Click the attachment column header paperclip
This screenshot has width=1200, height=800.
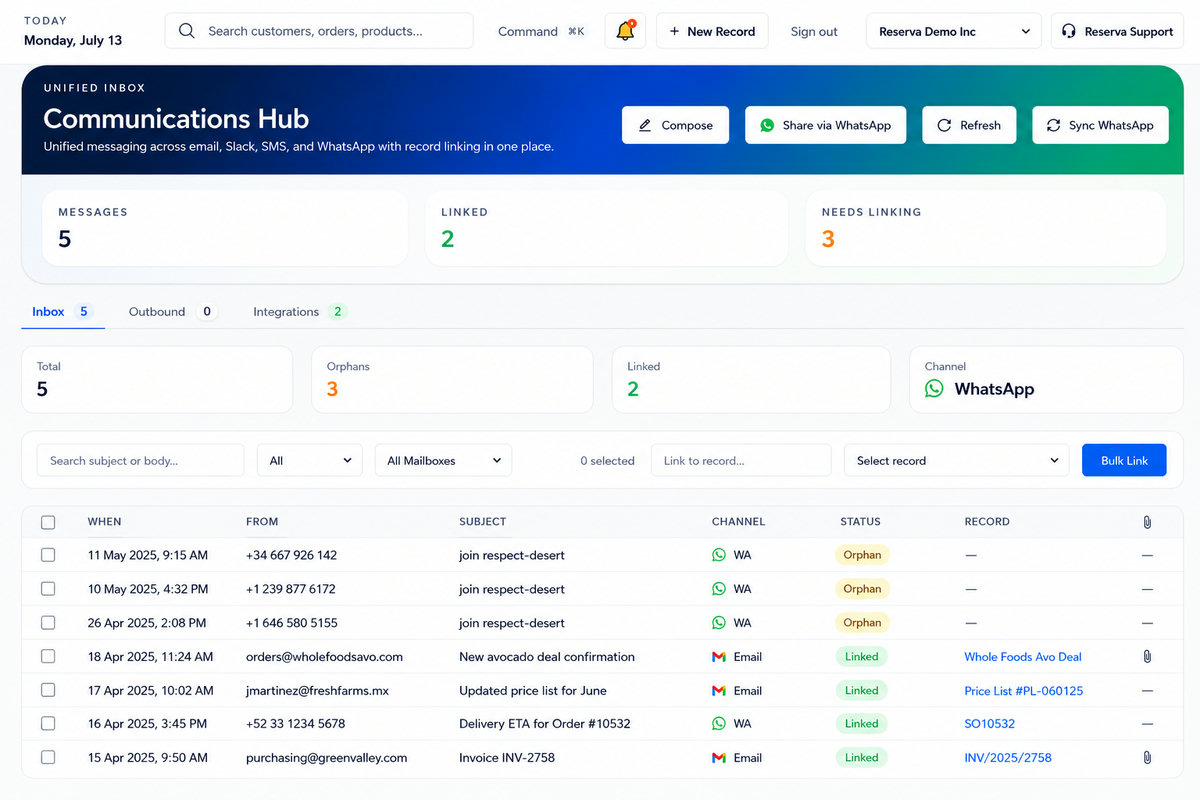[x=1147, y=522]
